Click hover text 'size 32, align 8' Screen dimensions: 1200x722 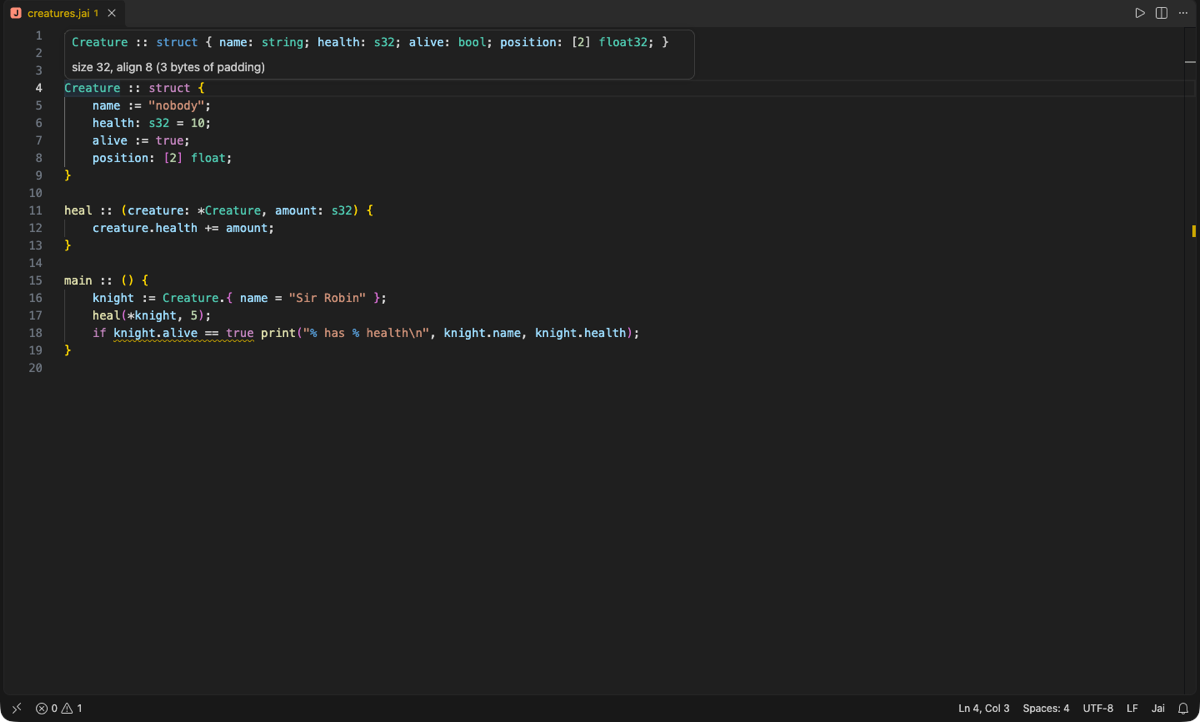(x=110, y=67)
